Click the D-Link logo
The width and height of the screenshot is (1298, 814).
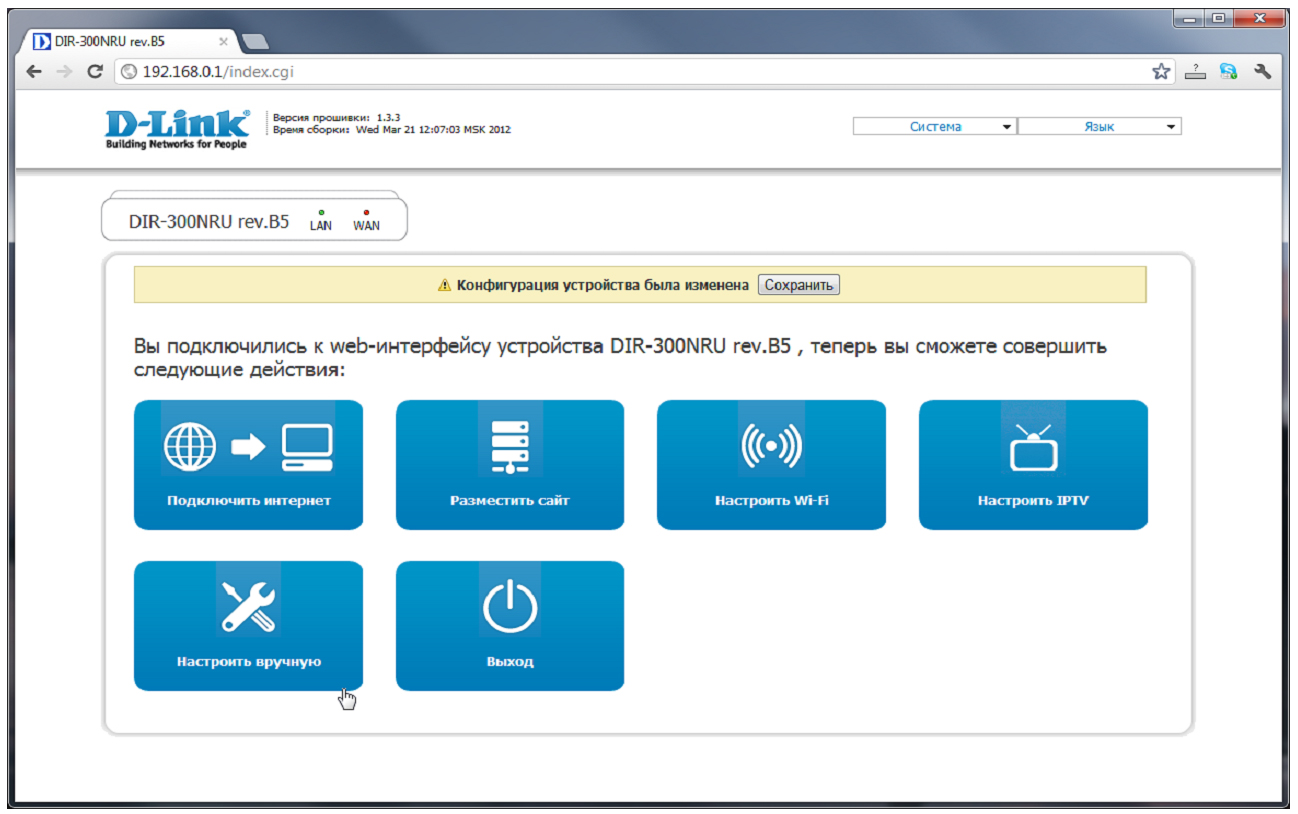tap(177, 128)
